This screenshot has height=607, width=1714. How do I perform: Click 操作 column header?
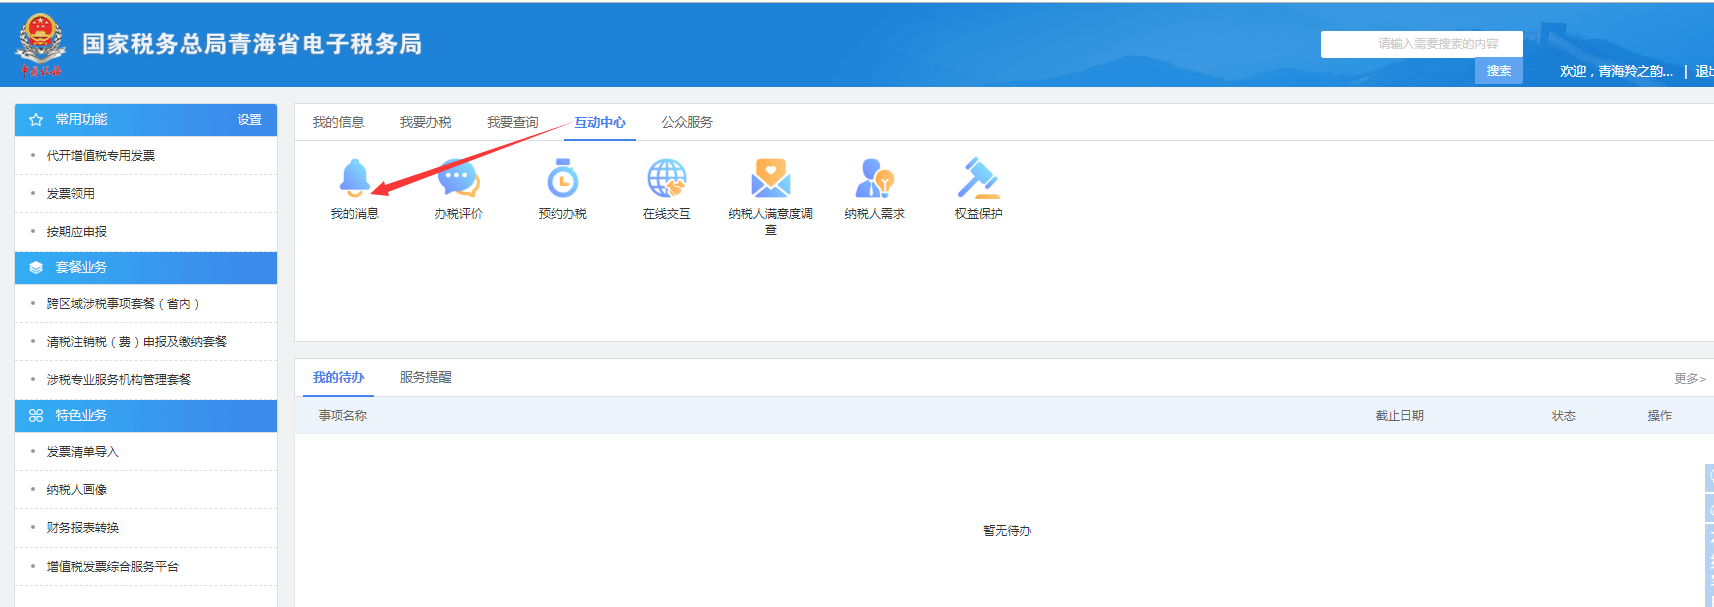pos(1659,416)
